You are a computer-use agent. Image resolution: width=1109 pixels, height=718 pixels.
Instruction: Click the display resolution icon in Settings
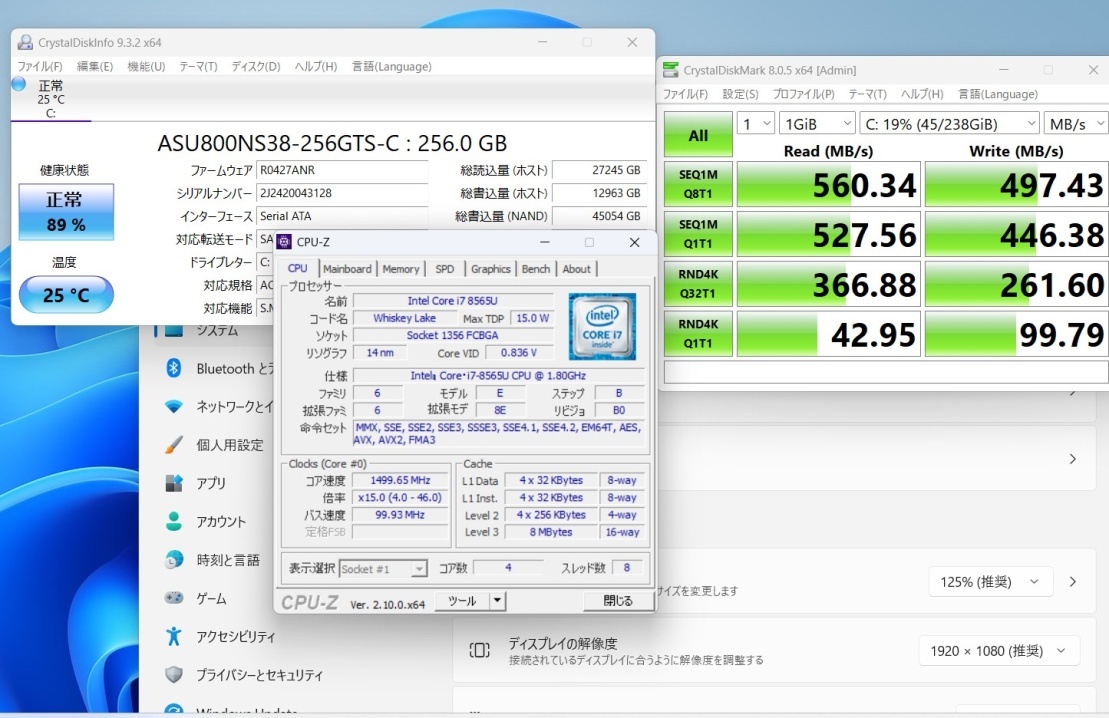pos(480,650)
